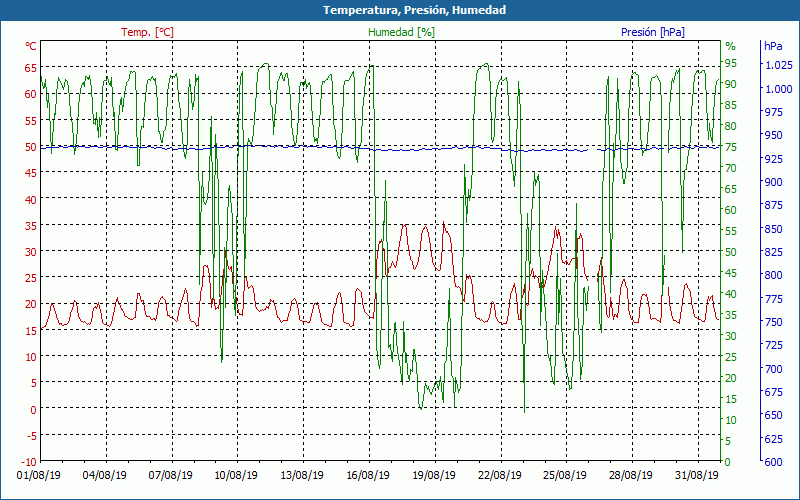
Task: Click the 600 value on pressure axis
Action: click(x=773, y=462)
